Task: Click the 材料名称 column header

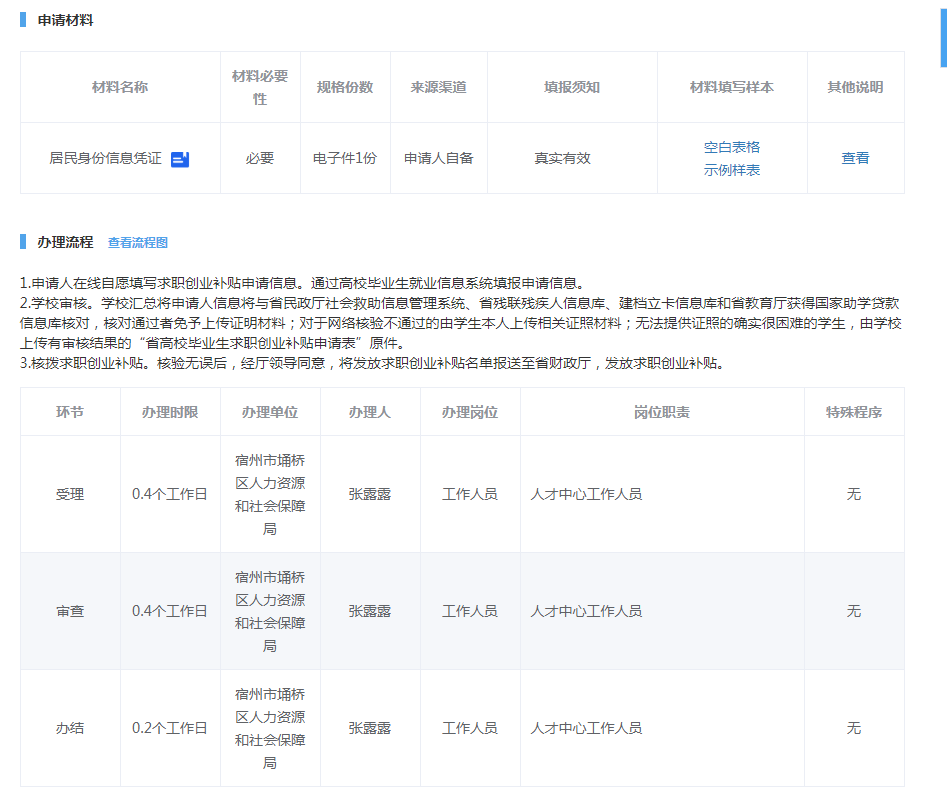Action: click(x=120, y=87)
